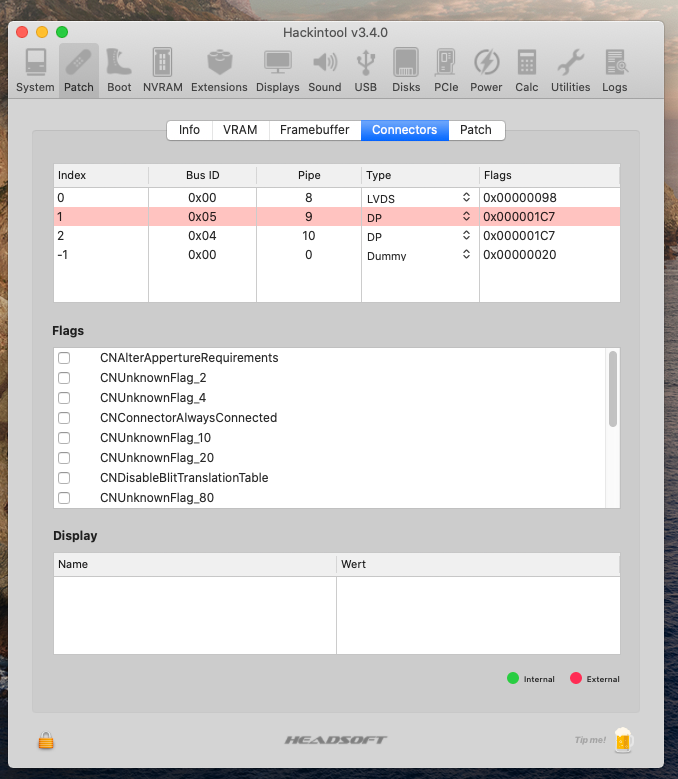Click the Bus ID column header
The width and height of the screenshot is (678, 779).
tap(203, 175)
